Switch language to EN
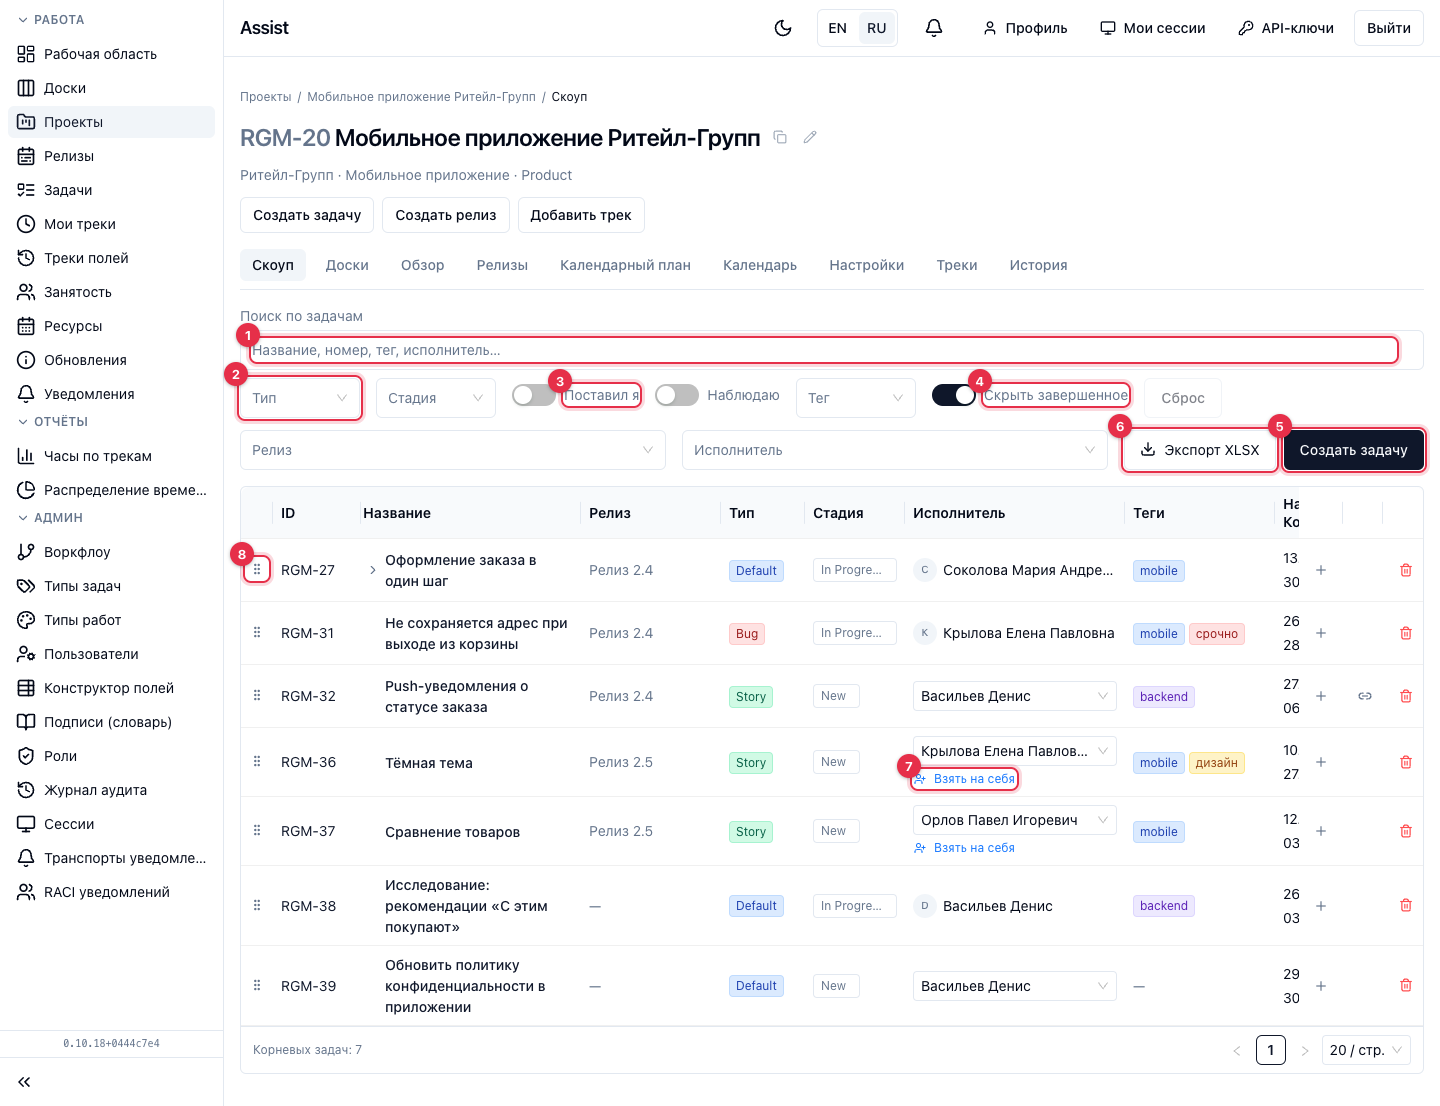The height and width of the screenshot is (1106, 1440). [x=838, y=28]
